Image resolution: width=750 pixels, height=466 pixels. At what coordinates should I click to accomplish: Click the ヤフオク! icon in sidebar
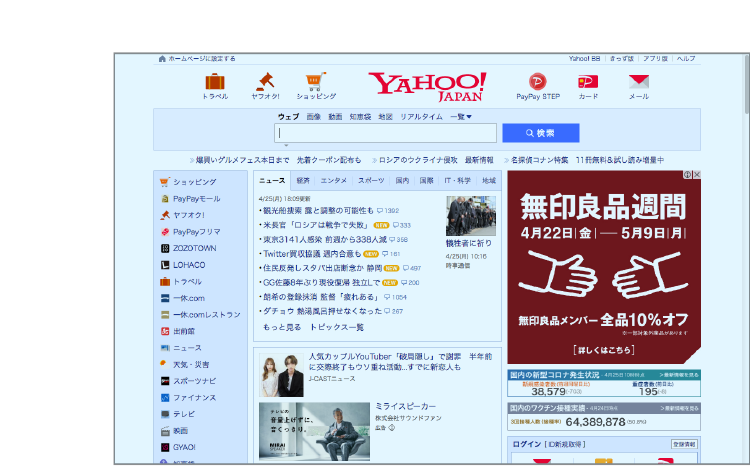coord(165,215)
